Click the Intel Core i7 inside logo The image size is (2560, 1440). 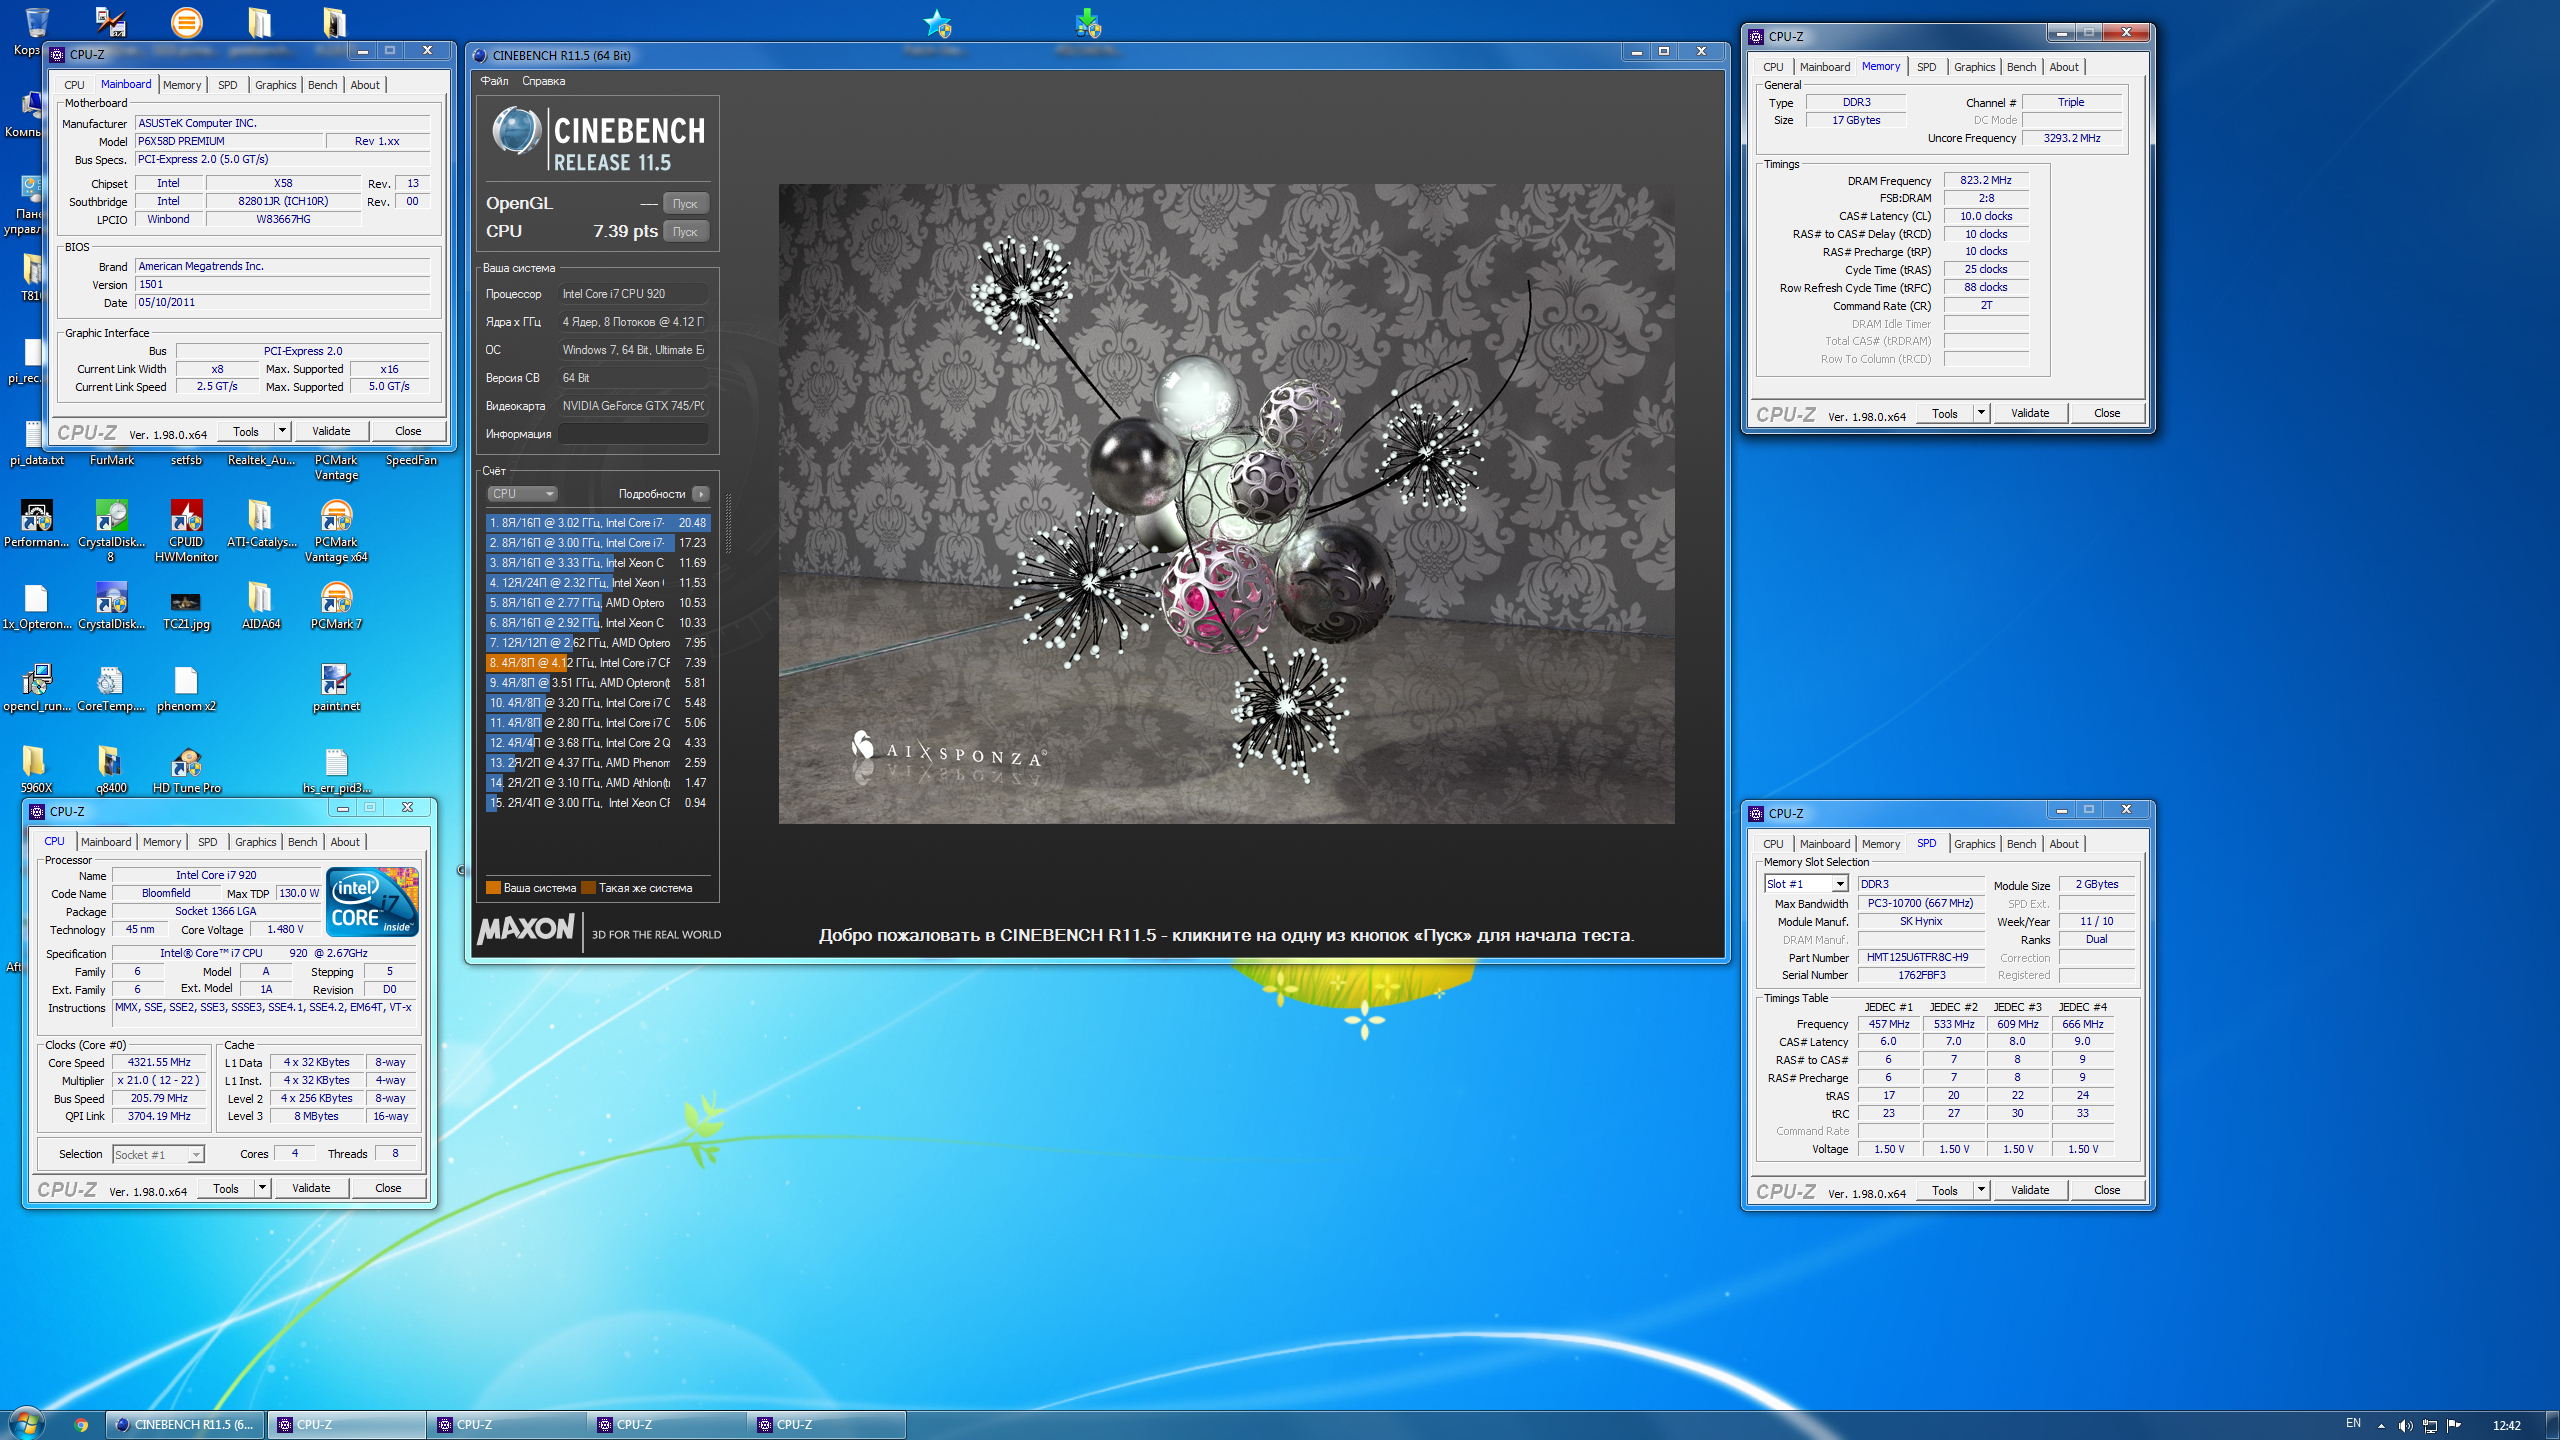372,901
